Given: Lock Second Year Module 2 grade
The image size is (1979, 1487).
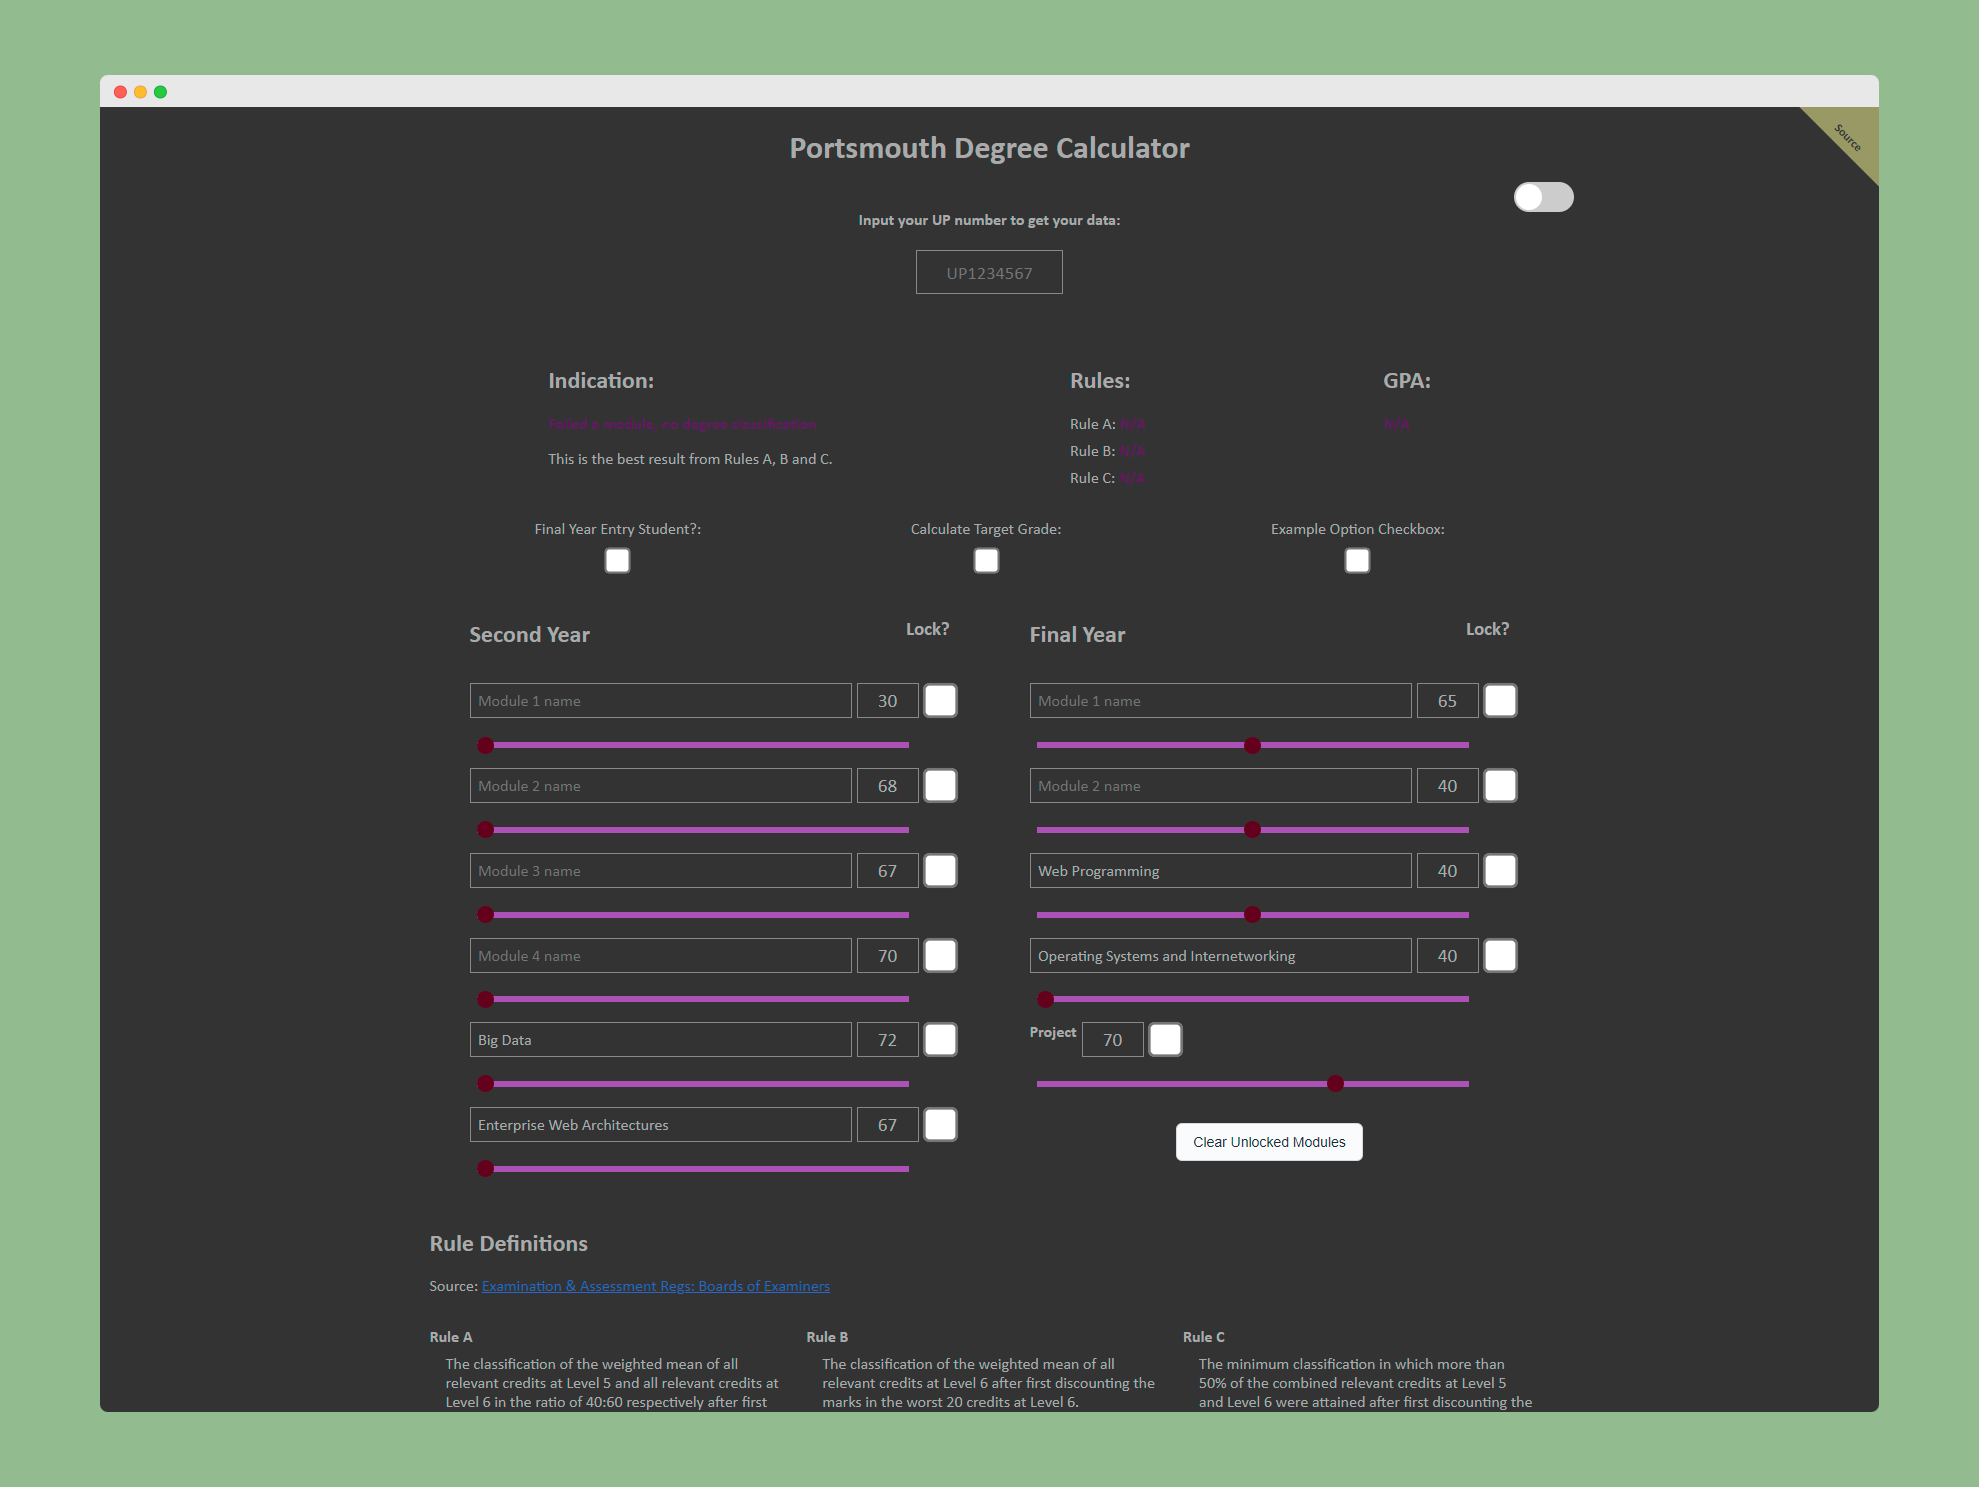Looking at the screenshot, I should (940, 786).
